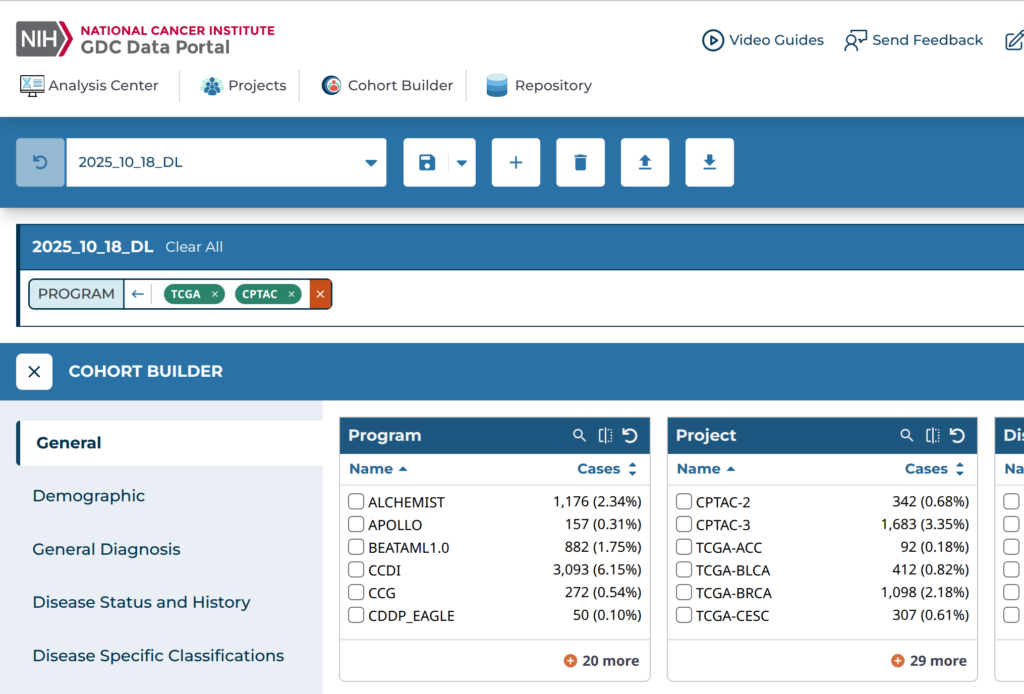The height and width of the screenshot is (694, 1024).
Task: Delete cohort using the trash icon
Action: [580, 162]
